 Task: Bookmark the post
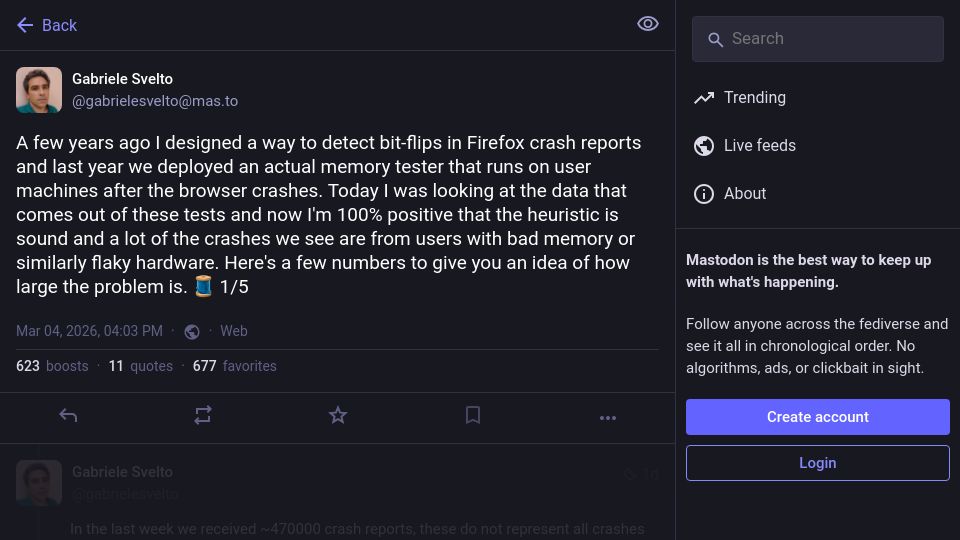(x=473, y=416)
